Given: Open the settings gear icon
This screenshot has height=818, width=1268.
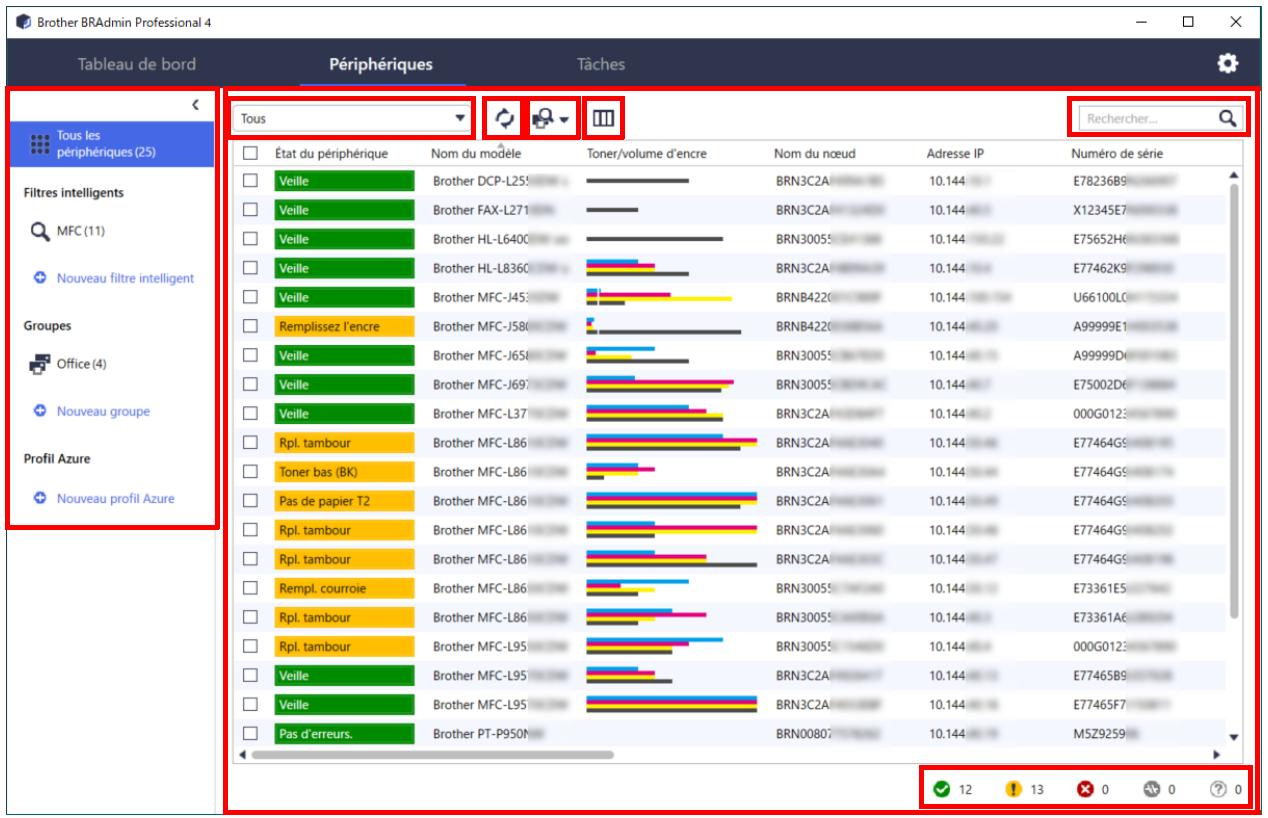Looking at the screenshot, I should click(1227, 63).
